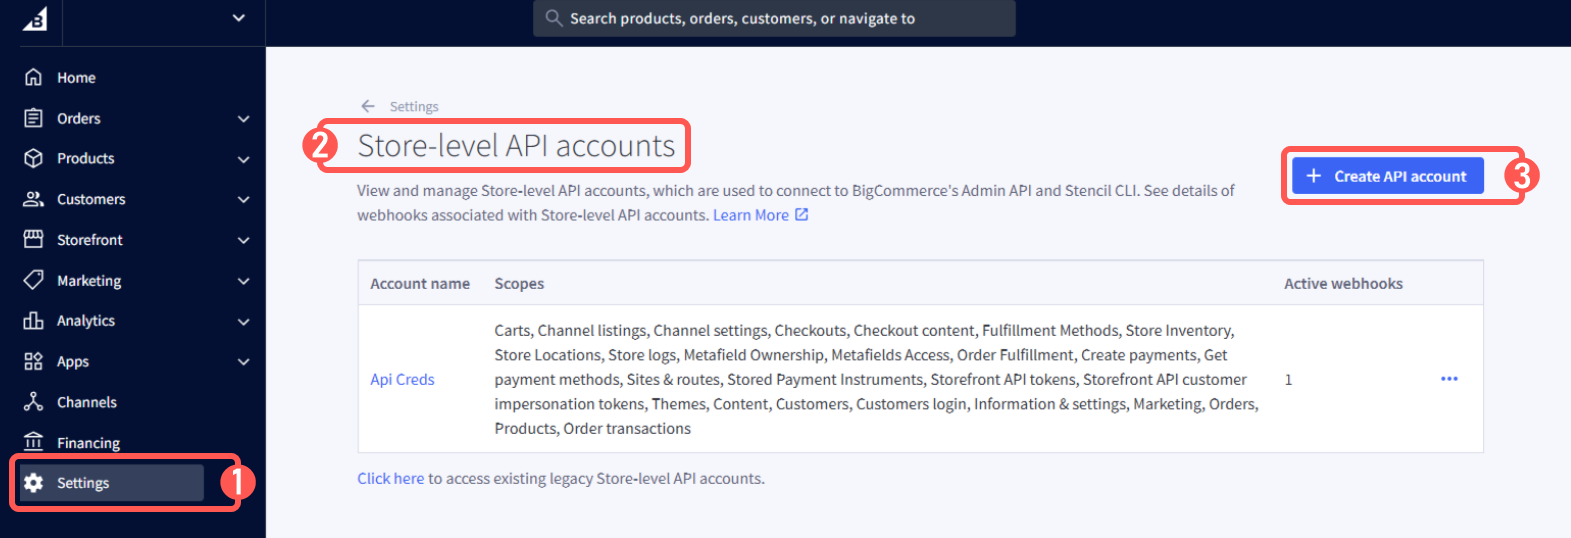The width and height of the screenshot is (1571, 538).
Task: Click the Create API account button
Action: pyautogui.click(x=1388, y=176)
